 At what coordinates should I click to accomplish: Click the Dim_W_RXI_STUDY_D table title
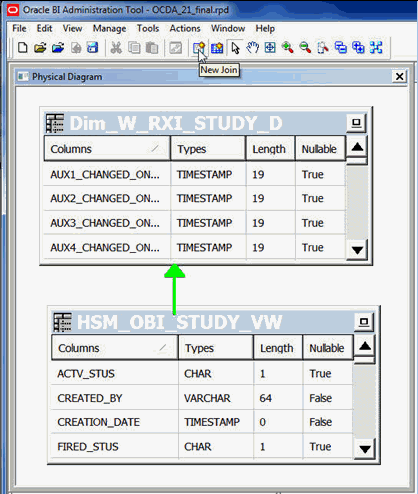[176, 123]
